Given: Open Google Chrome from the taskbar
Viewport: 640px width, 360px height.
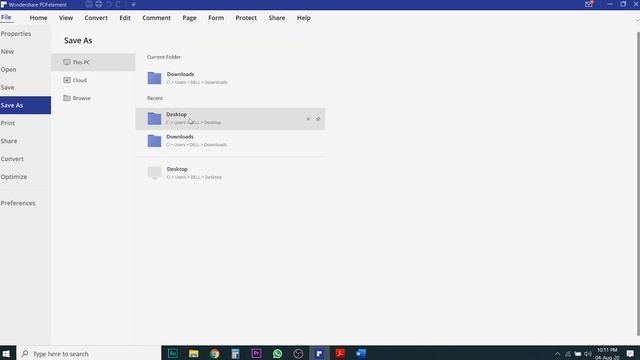Looking at the screenshot, I should click(214, 353).
